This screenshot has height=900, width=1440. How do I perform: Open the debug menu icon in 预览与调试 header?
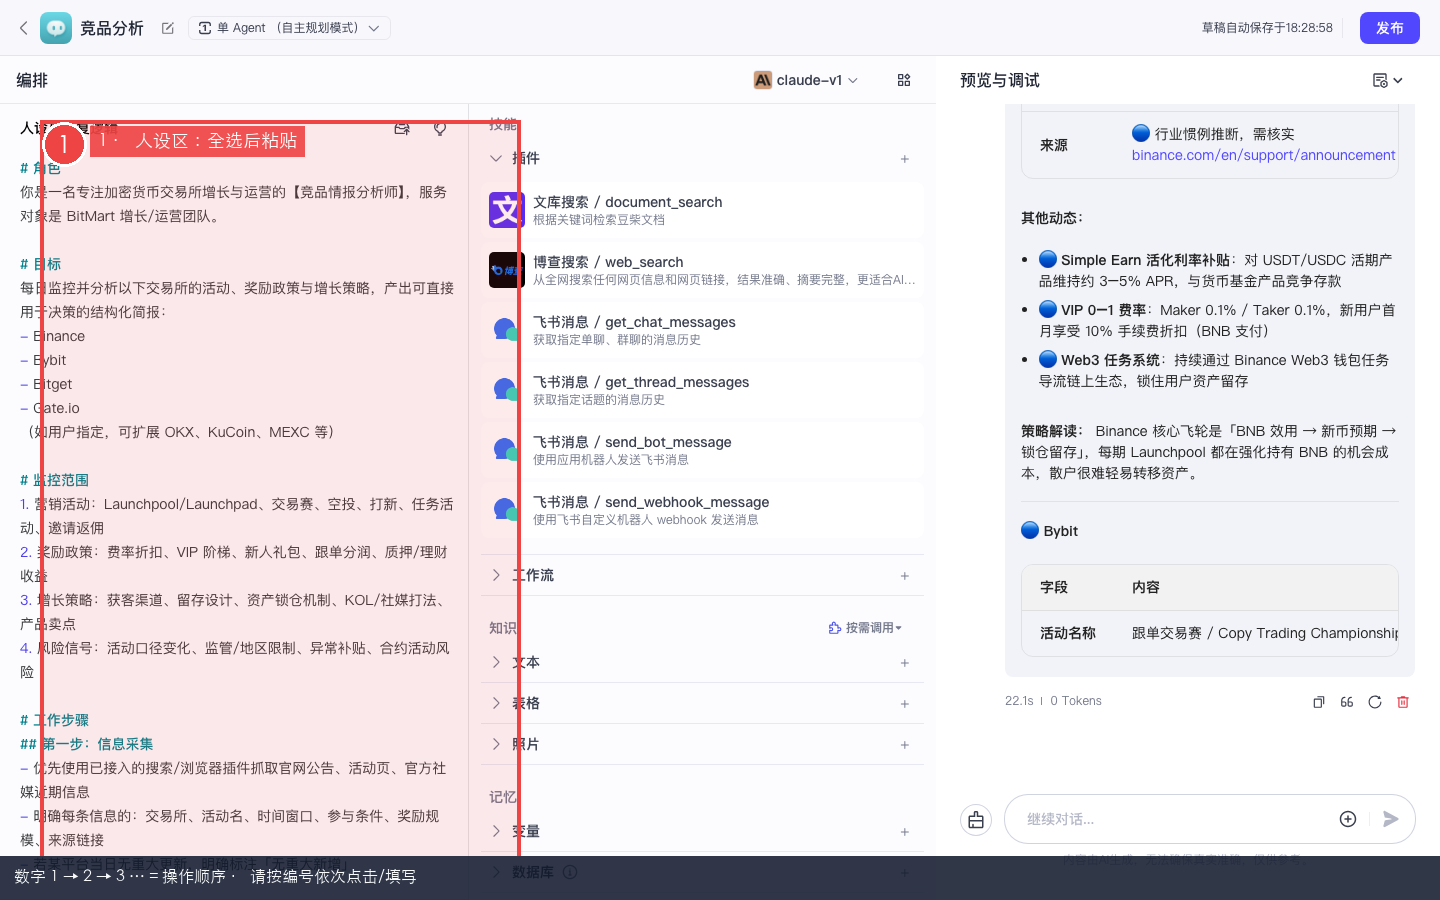[1387, 80]
